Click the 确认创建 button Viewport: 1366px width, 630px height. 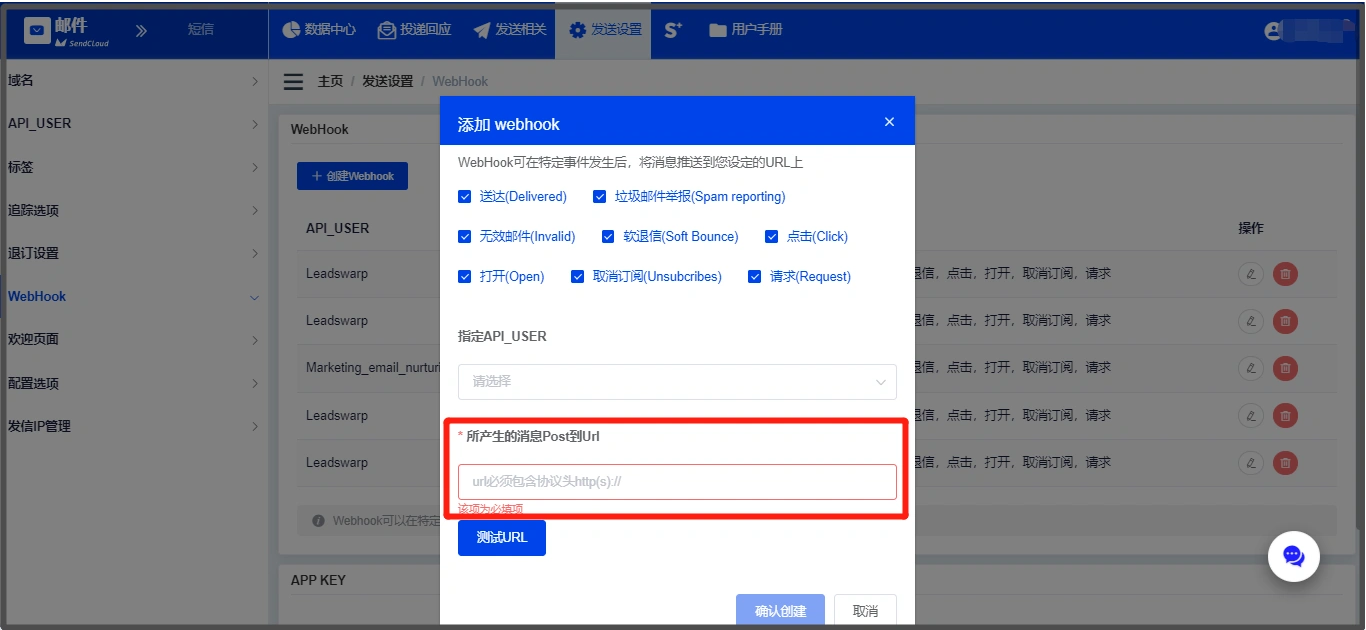coord(780,611)
